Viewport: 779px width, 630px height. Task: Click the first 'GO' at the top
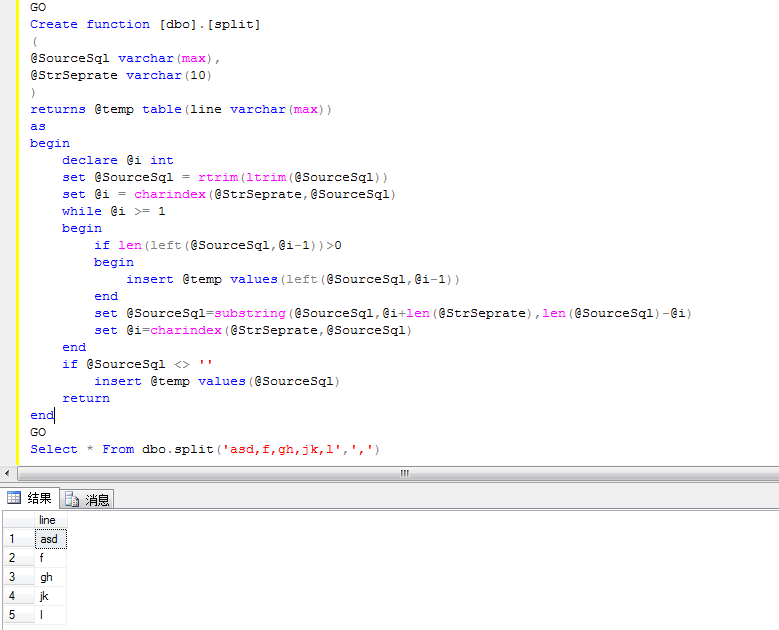[38, 7]
